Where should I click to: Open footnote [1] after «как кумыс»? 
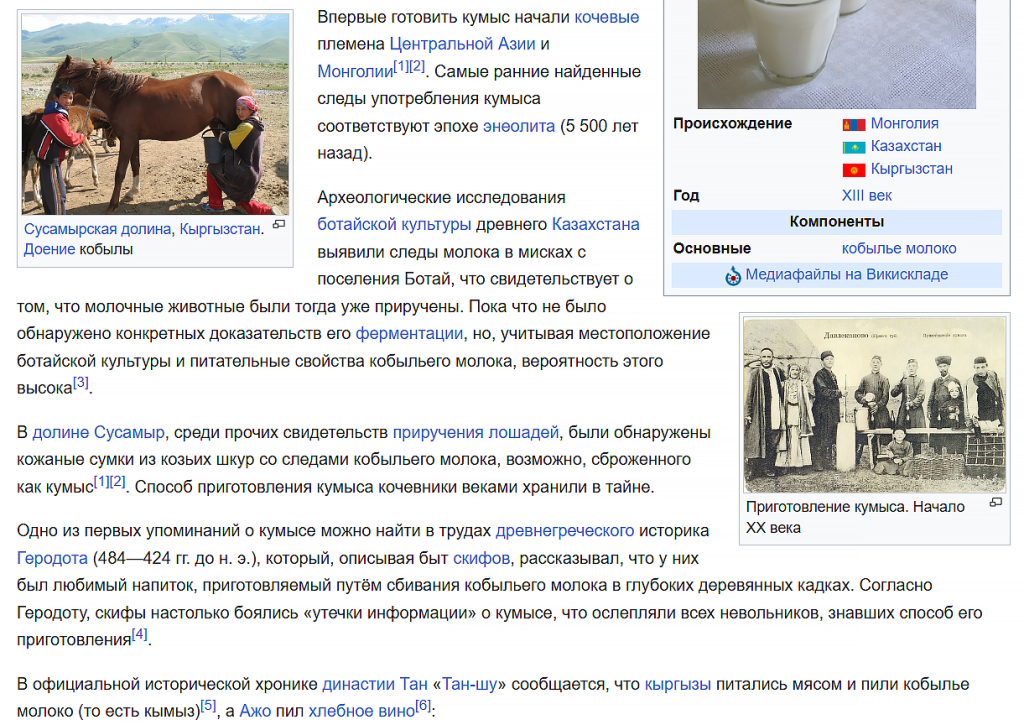[x=101, y=481]
